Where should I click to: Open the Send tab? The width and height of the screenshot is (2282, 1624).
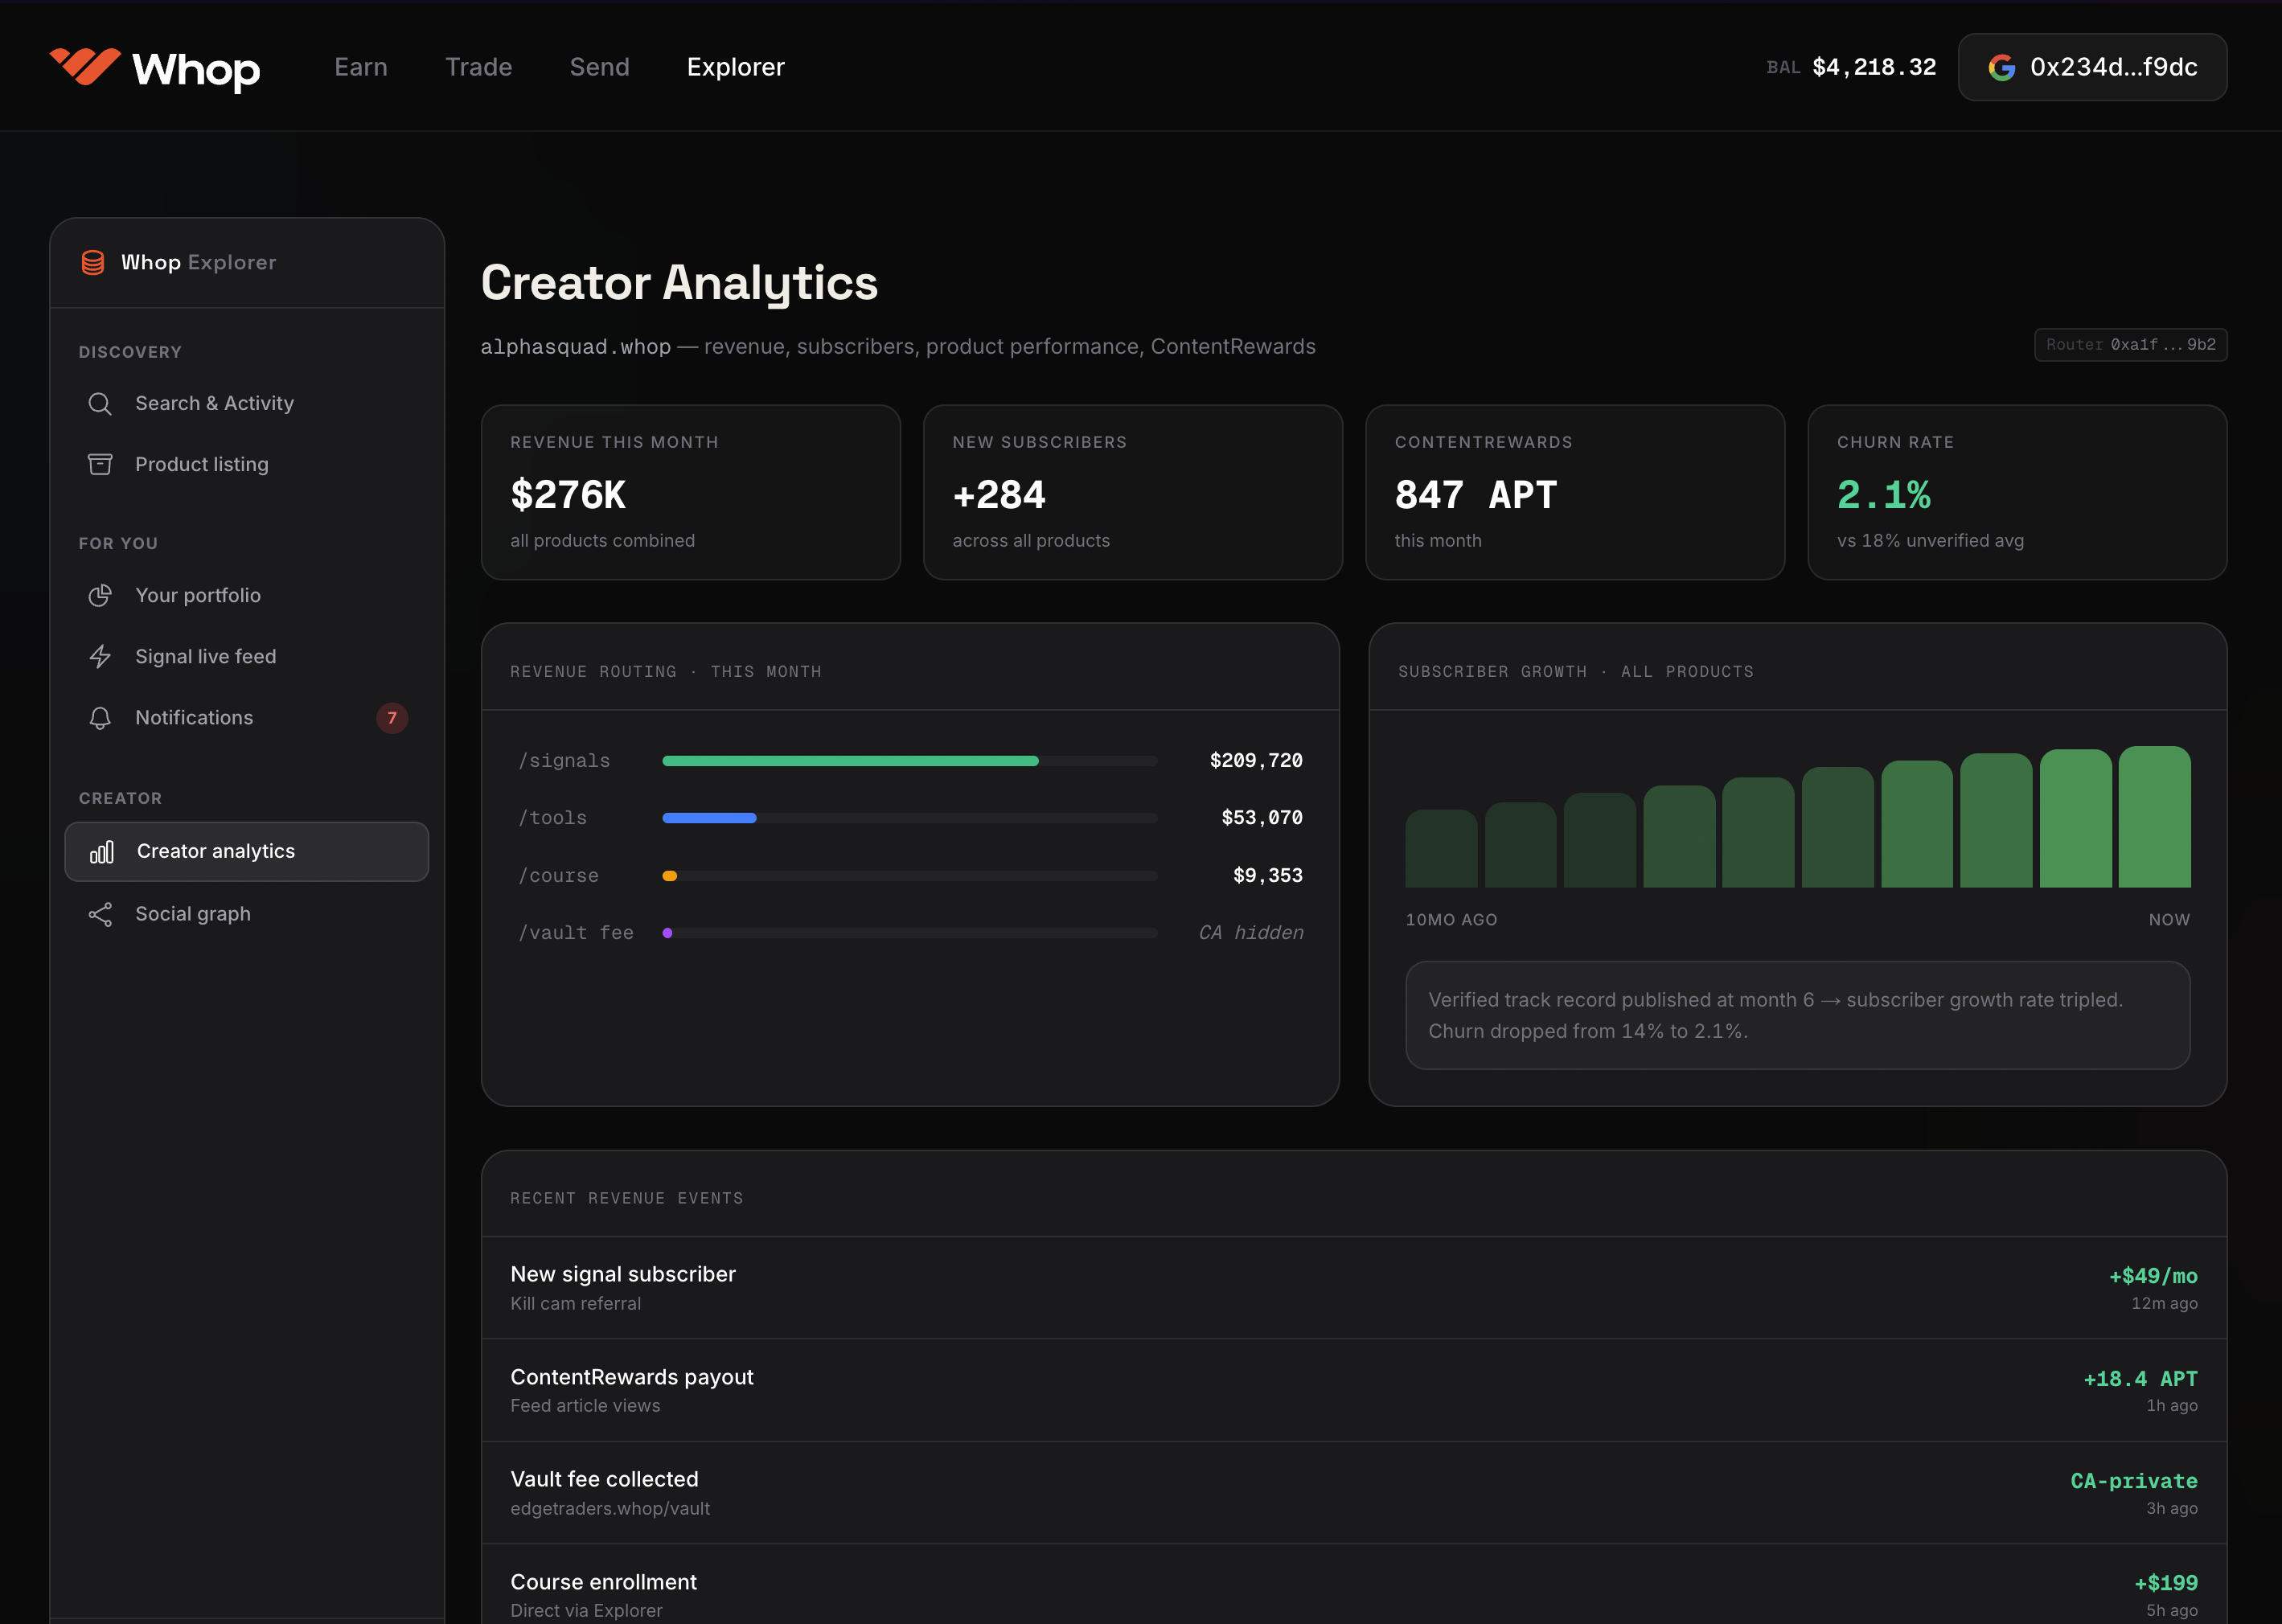click(600, 67)
